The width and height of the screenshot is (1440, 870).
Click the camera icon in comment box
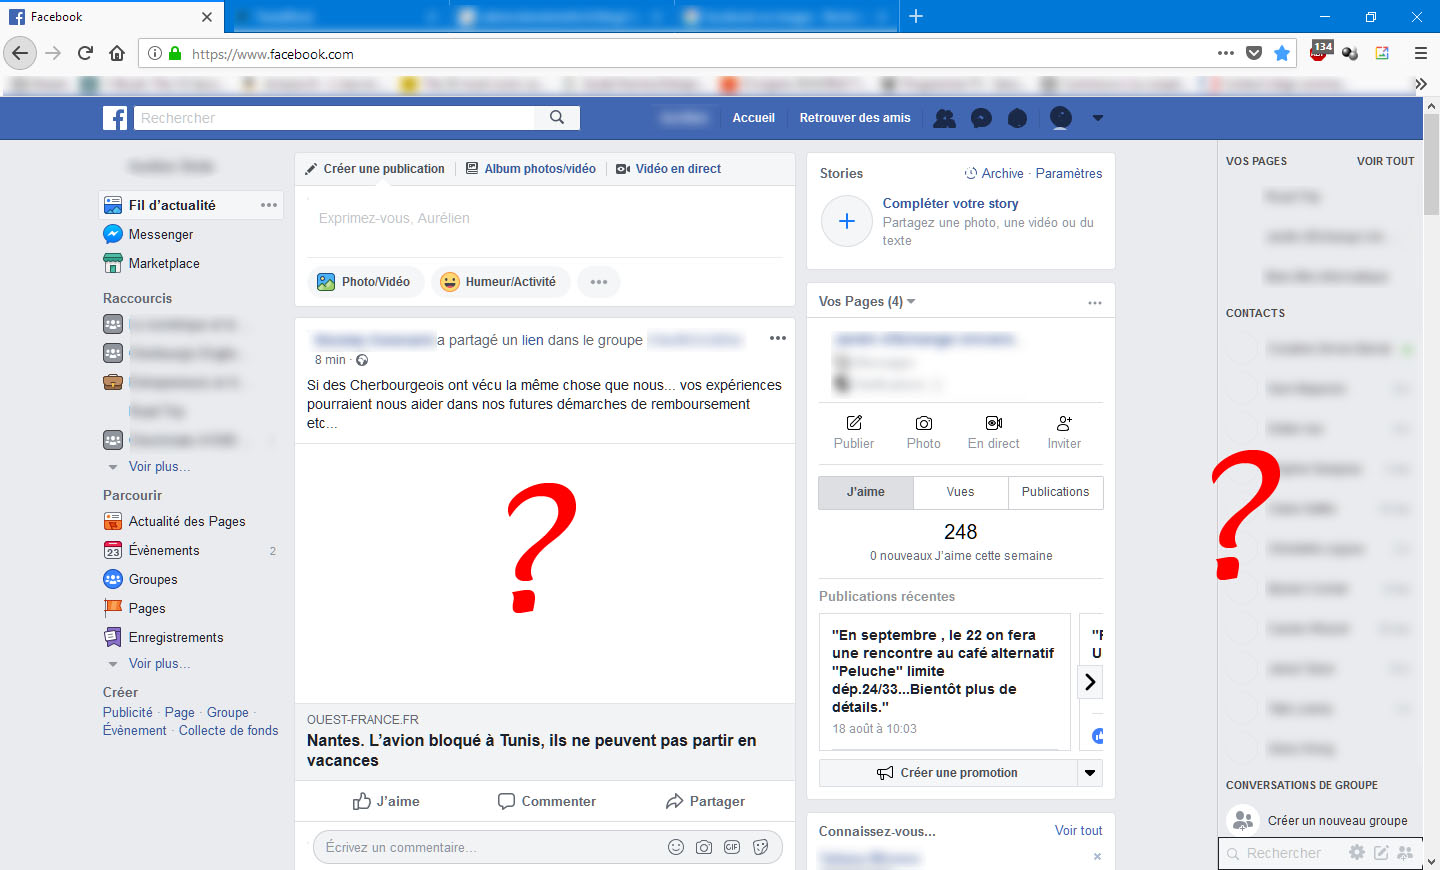704,847
